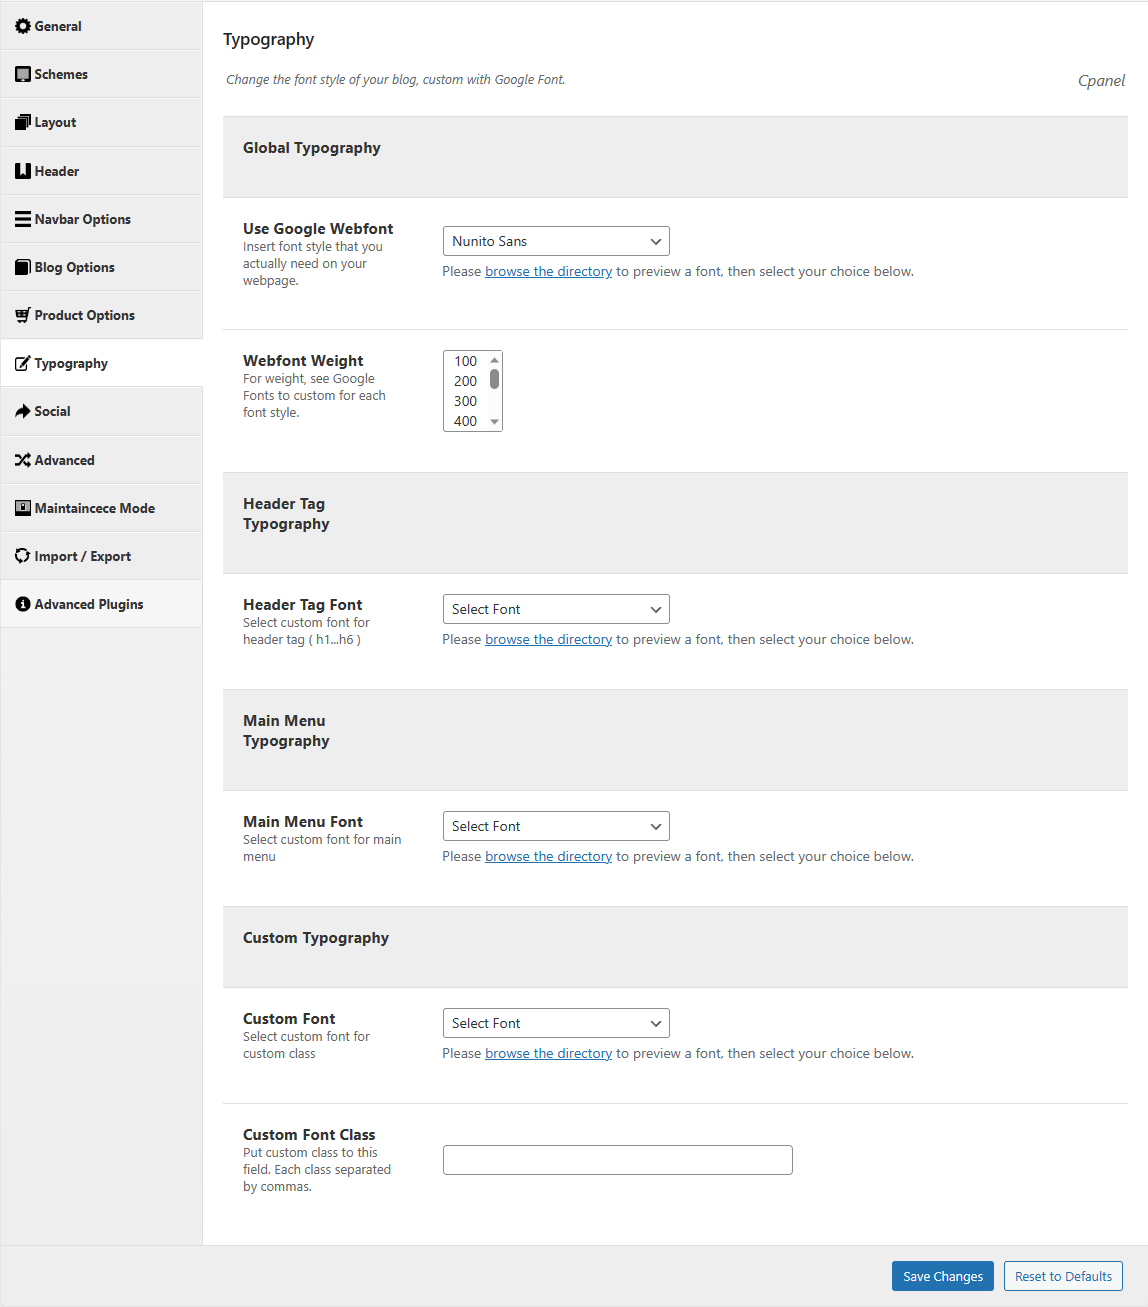
Task: Click the Layout stacked pages icon
Action: (x=23, y=122)
